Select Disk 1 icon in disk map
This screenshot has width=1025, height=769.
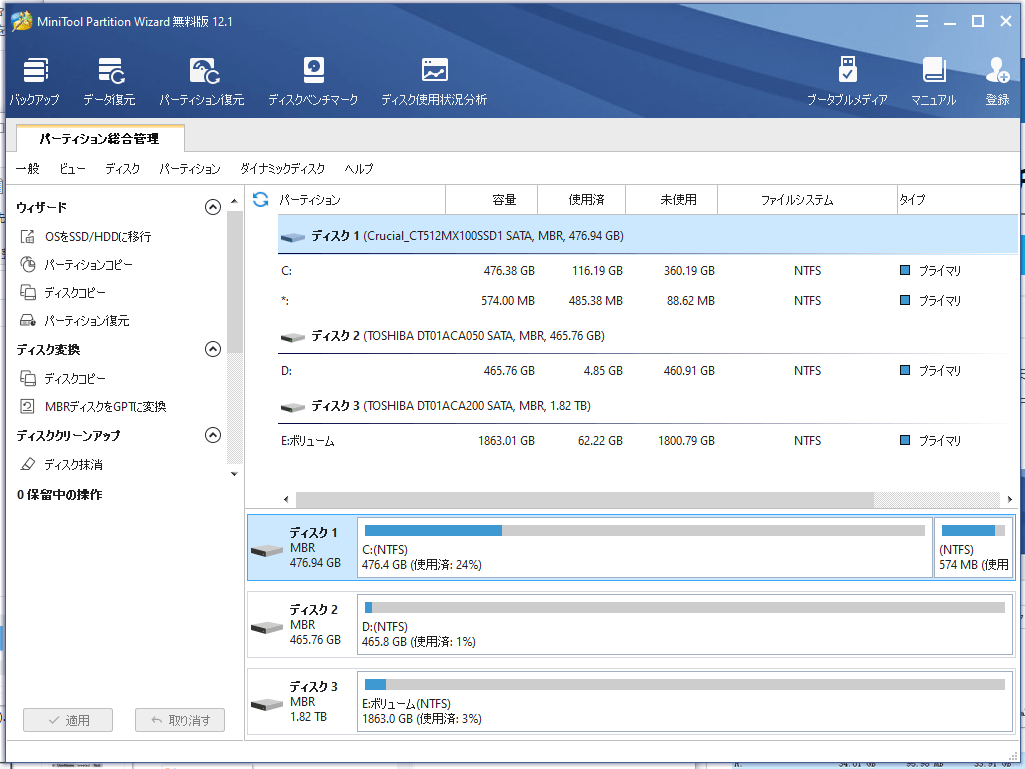pyautogui.click(x=267, y=550)
